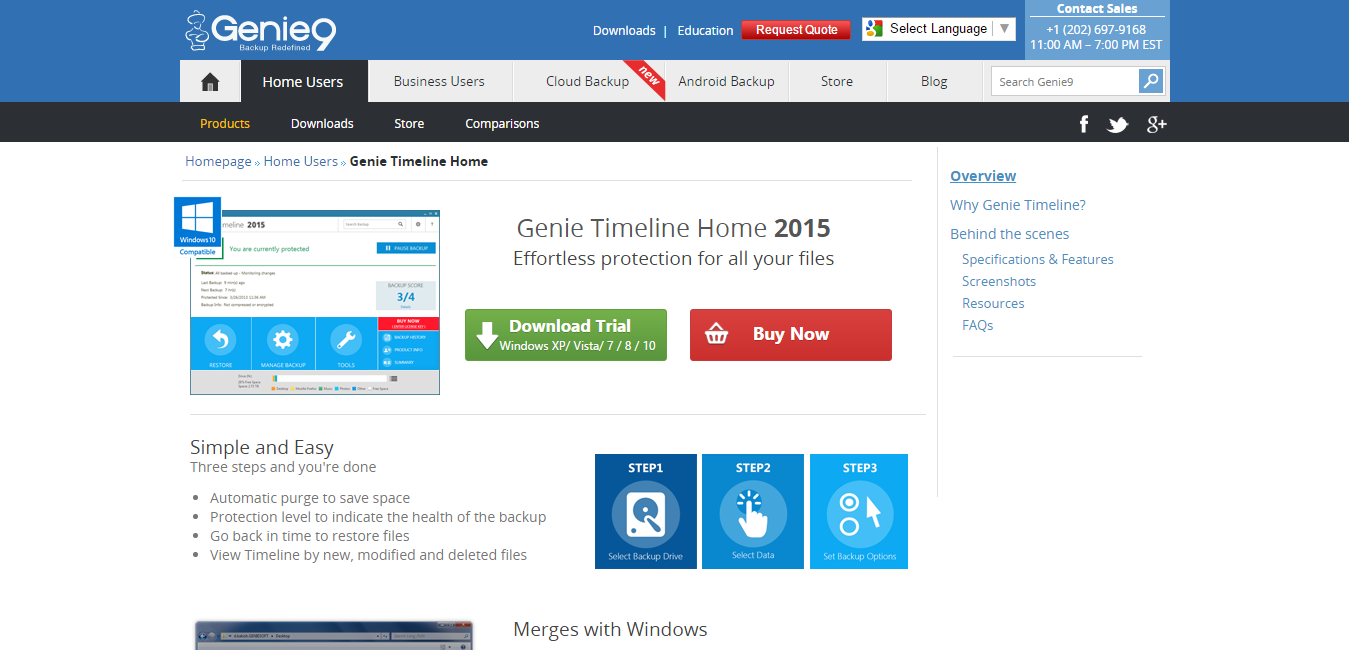
Task: Click the Download Trial button
Action: coord(566,335)
